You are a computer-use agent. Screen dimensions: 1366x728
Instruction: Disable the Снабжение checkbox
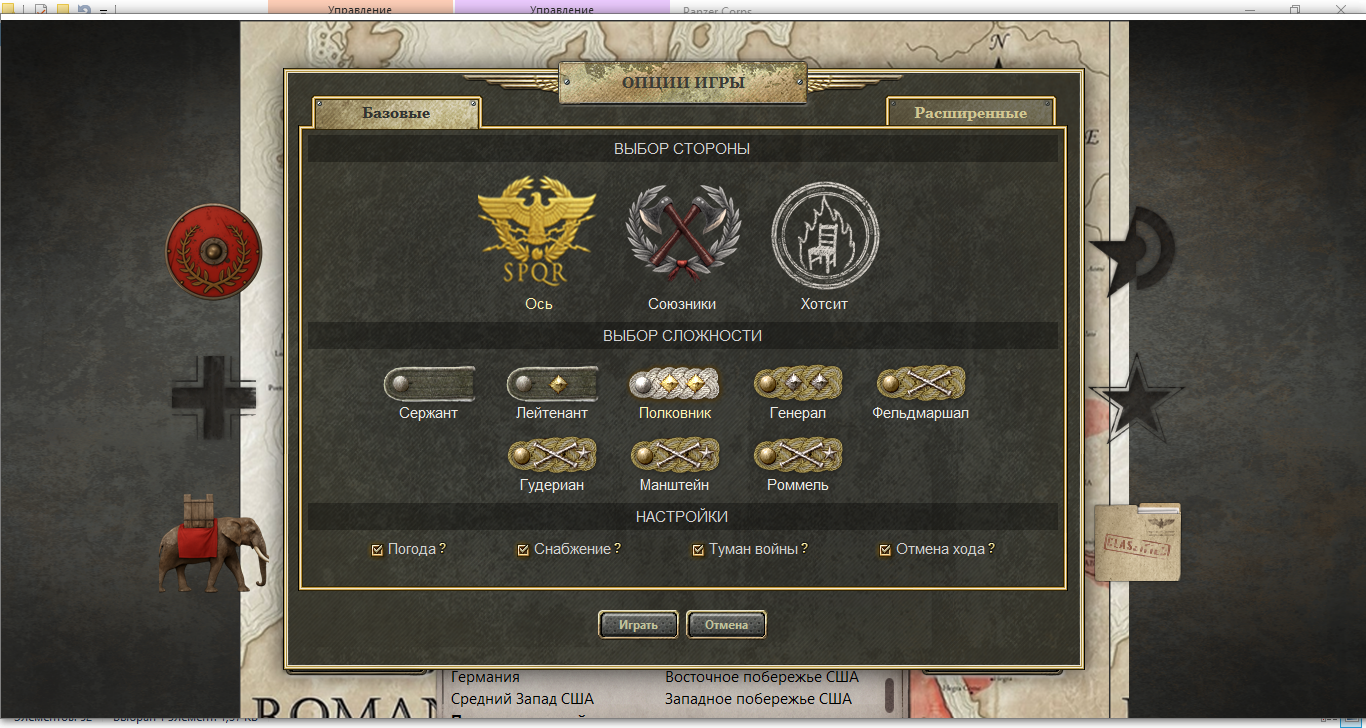[x=523, y=550]
